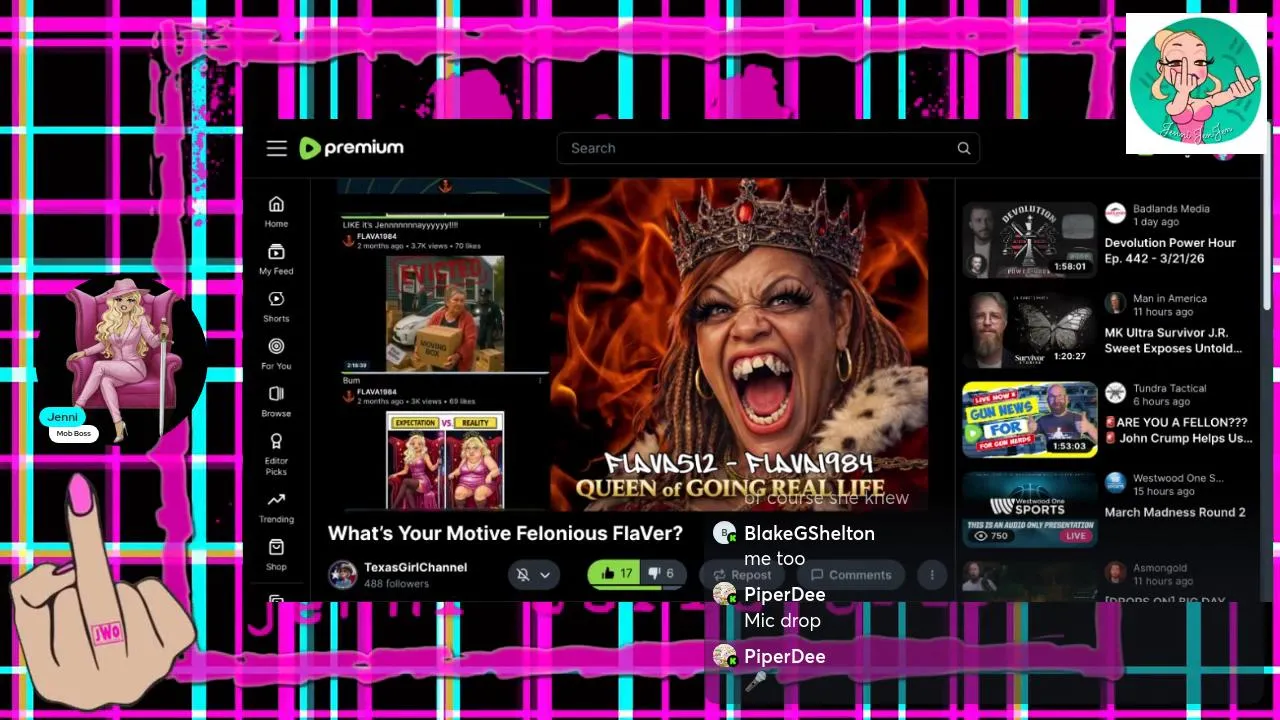Open the hamburger menu next to the premium logo
The width and height of the screenshot is (1280, 720).
(x=277, y=148)
